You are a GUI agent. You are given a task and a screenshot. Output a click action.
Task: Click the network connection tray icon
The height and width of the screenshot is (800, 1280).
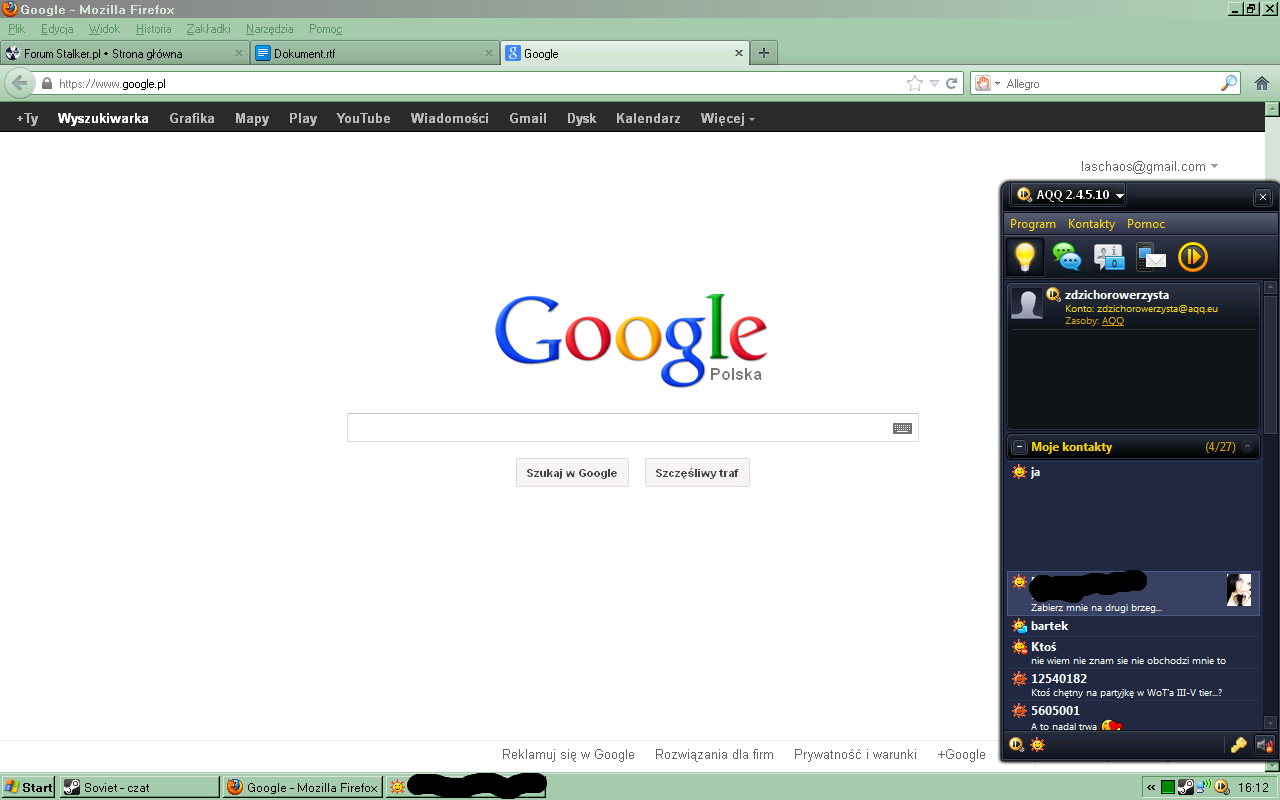1203,787
